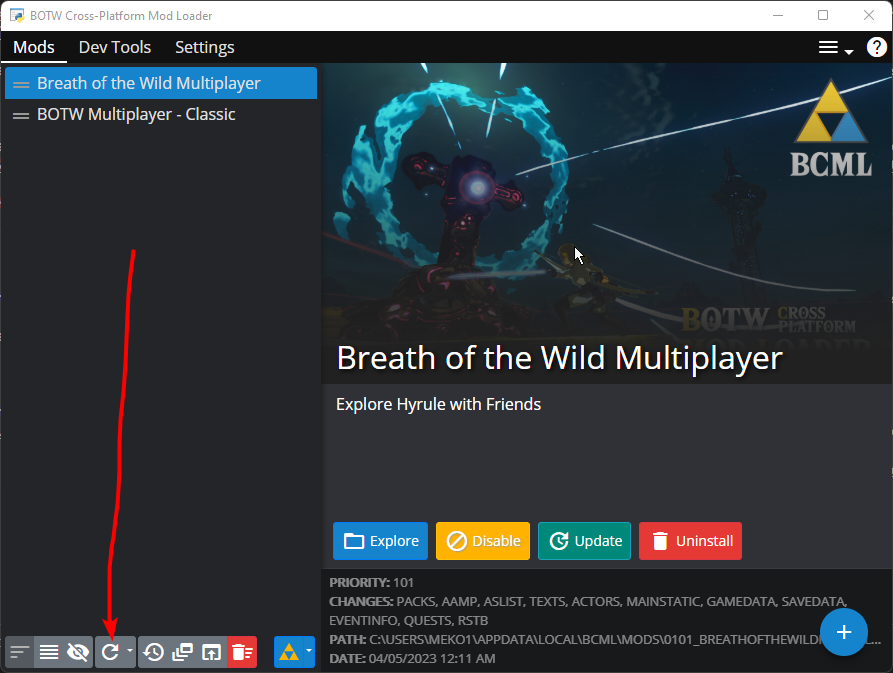Close the BOTW Cross-Platform Mod Loader window

pos(869,15)
